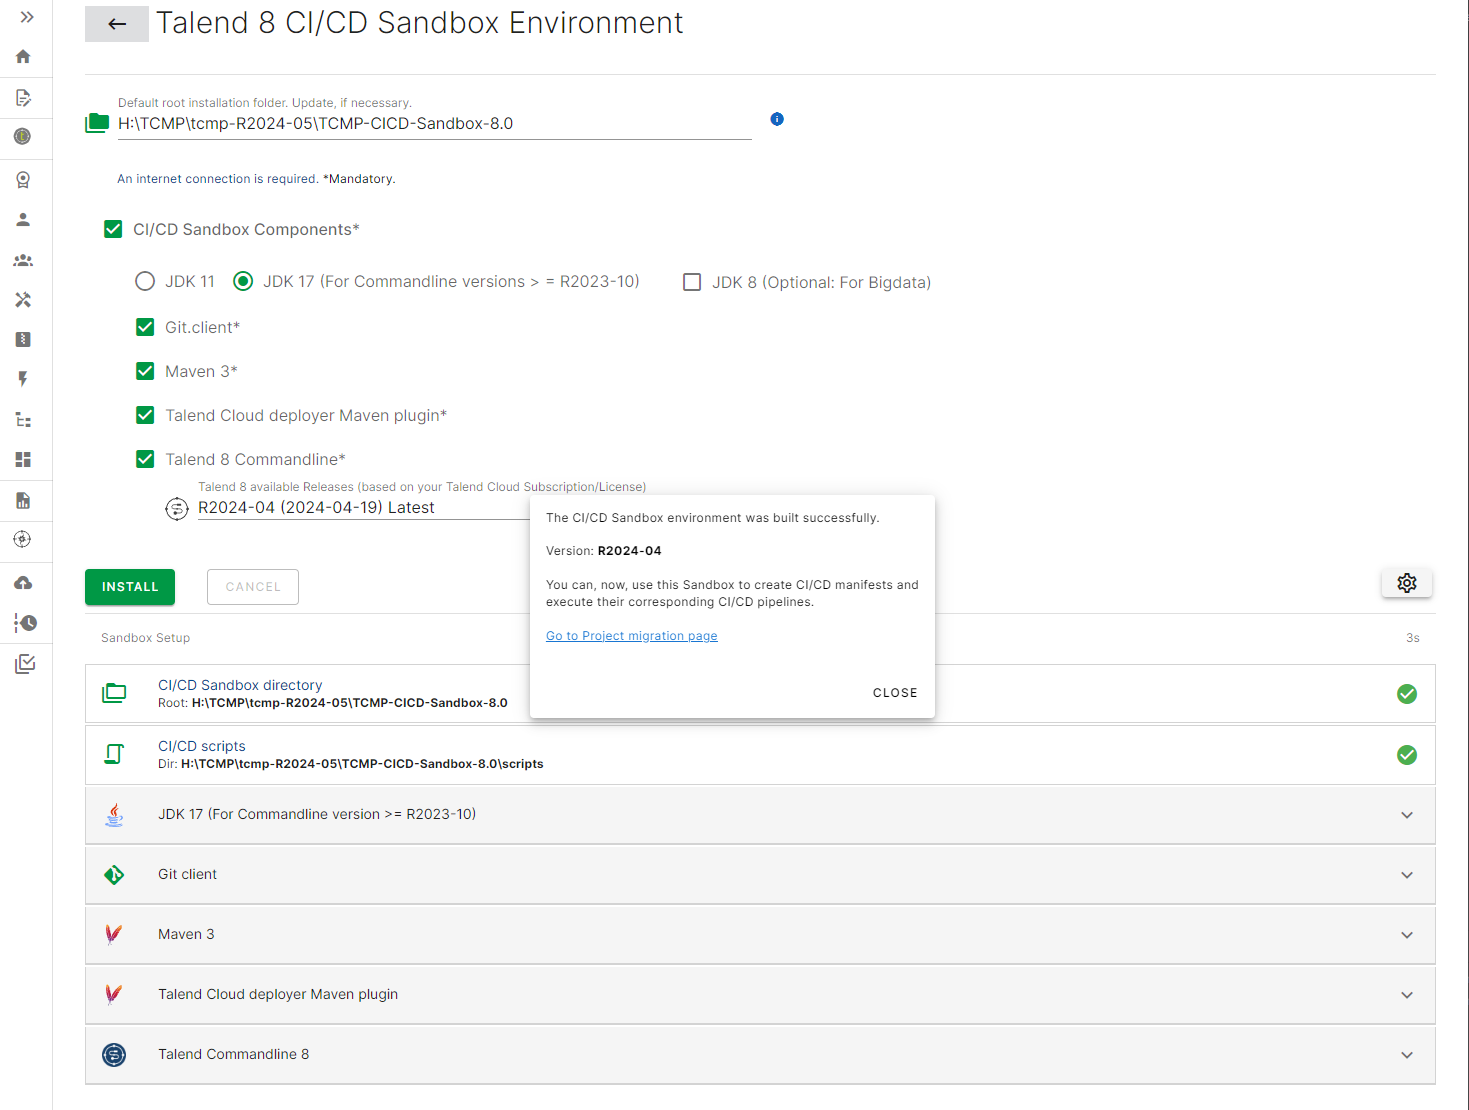Click the 'CI/CD Sandbox directory' row title

tap(240, 685)
